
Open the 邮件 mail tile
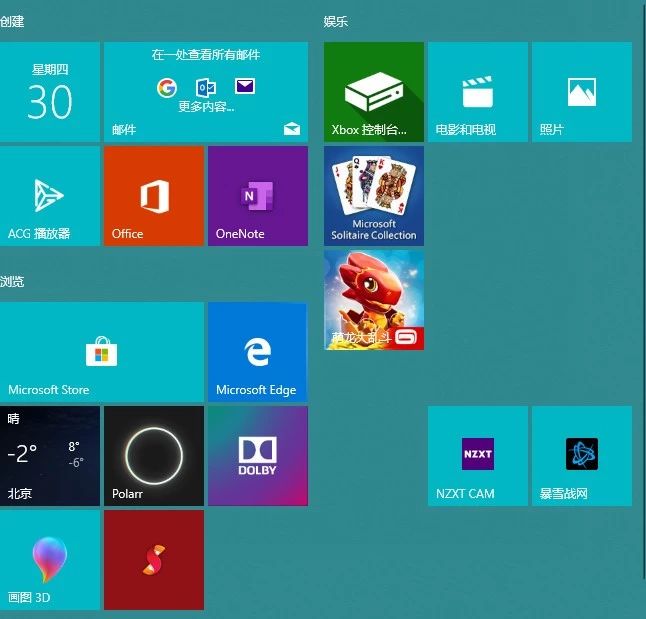[x=206, y=92]
